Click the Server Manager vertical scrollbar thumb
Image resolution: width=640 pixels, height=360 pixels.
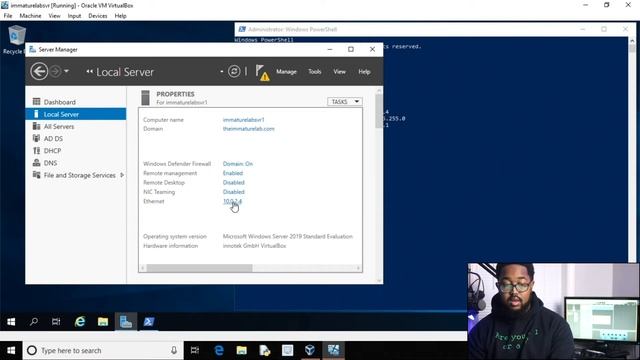click(x=379, y=111)
